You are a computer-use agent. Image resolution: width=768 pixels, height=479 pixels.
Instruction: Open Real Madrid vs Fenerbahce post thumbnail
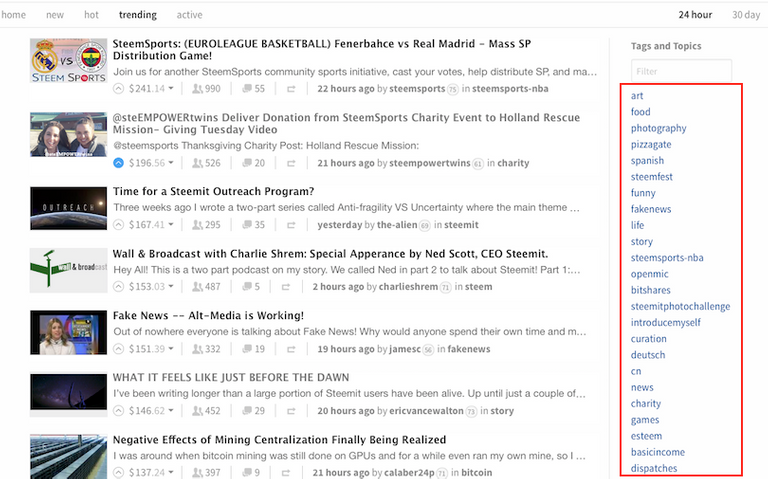69,61
